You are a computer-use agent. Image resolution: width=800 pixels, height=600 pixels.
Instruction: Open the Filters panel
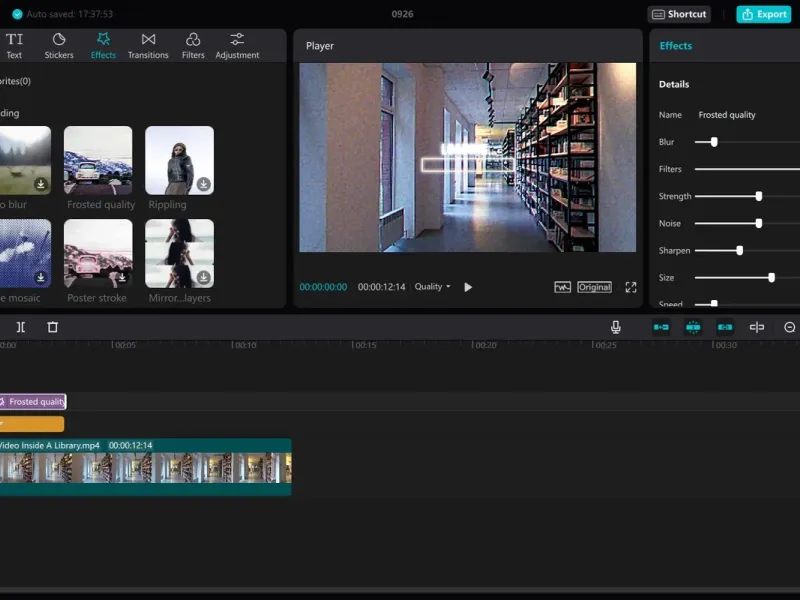[x=193, y=45]
